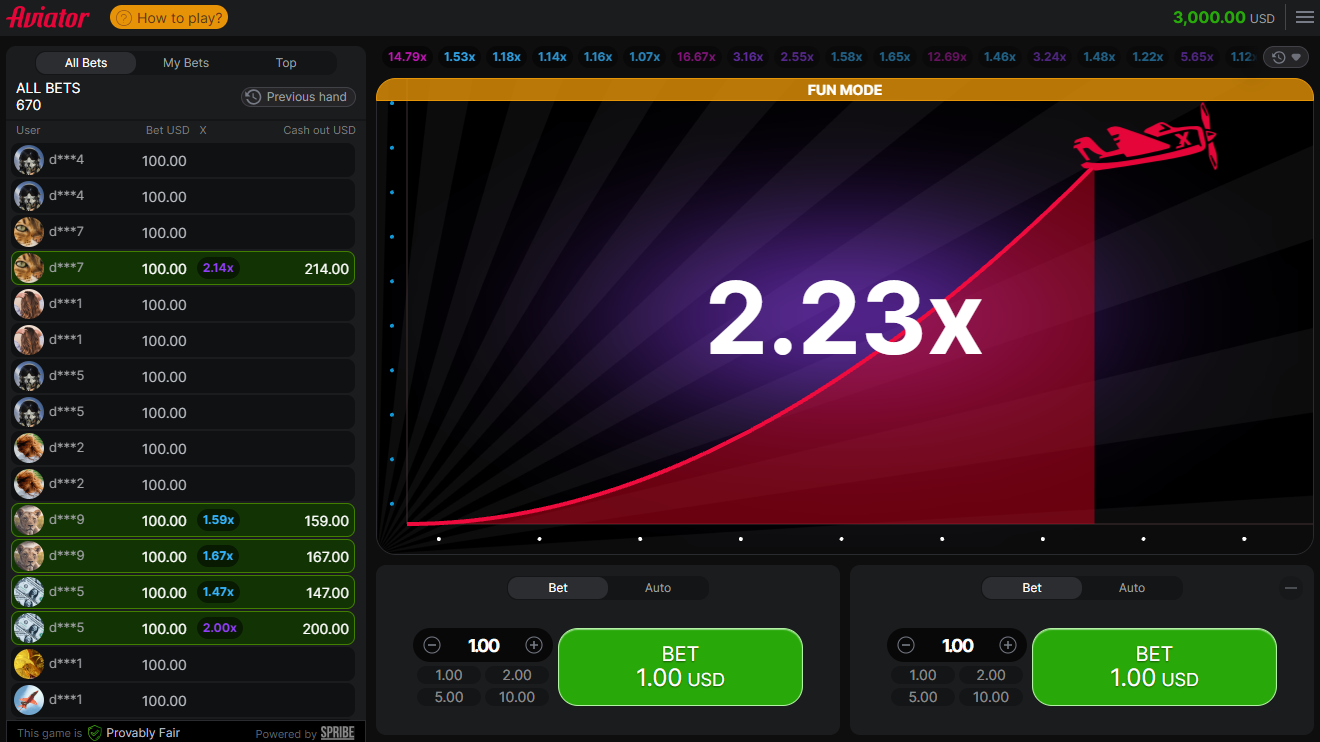Switch to the My Bets tab
The width and height of the screenshot is (1320, 742).
point(186,63)
